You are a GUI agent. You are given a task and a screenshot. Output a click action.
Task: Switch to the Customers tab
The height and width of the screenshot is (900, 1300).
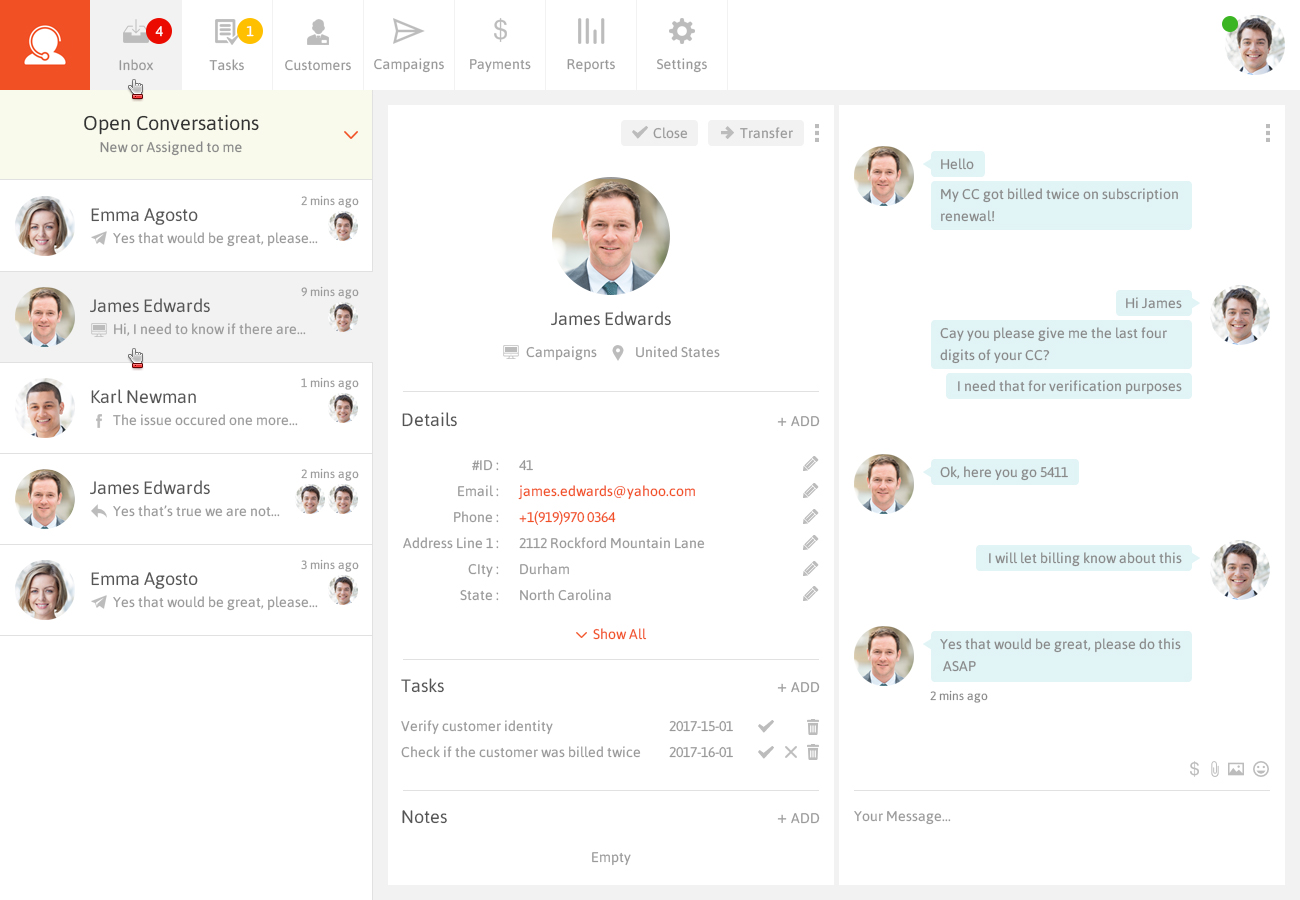coord(318,45)
